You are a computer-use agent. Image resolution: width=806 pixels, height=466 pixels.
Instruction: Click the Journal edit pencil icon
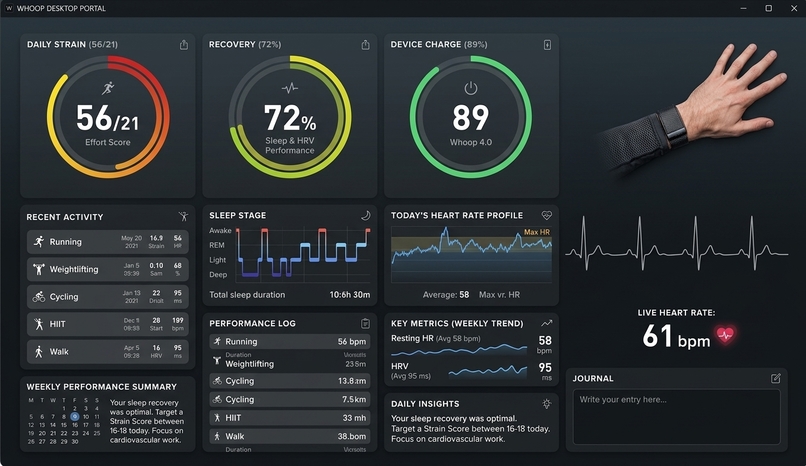[x=776, y=378]
